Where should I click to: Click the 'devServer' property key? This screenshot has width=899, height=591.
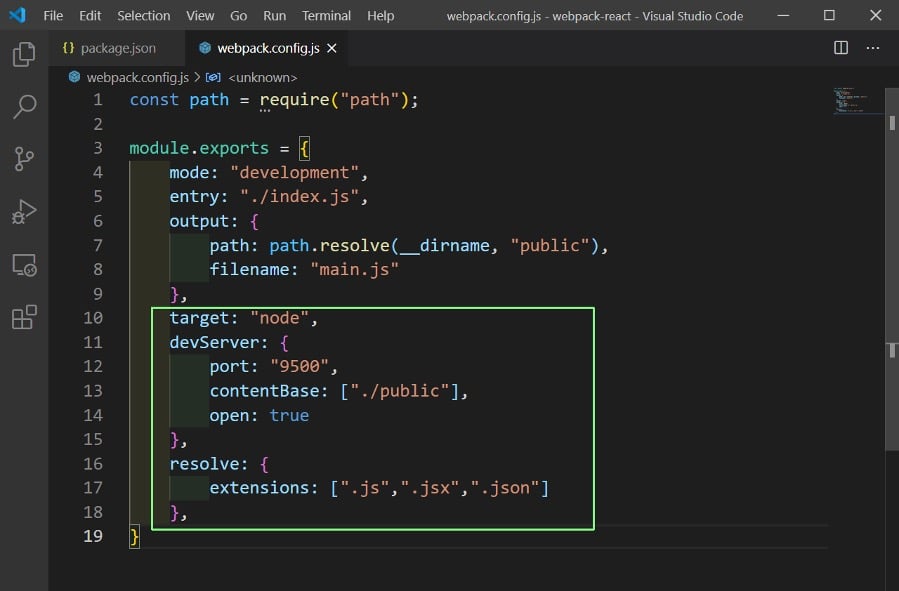coord(214,342)
